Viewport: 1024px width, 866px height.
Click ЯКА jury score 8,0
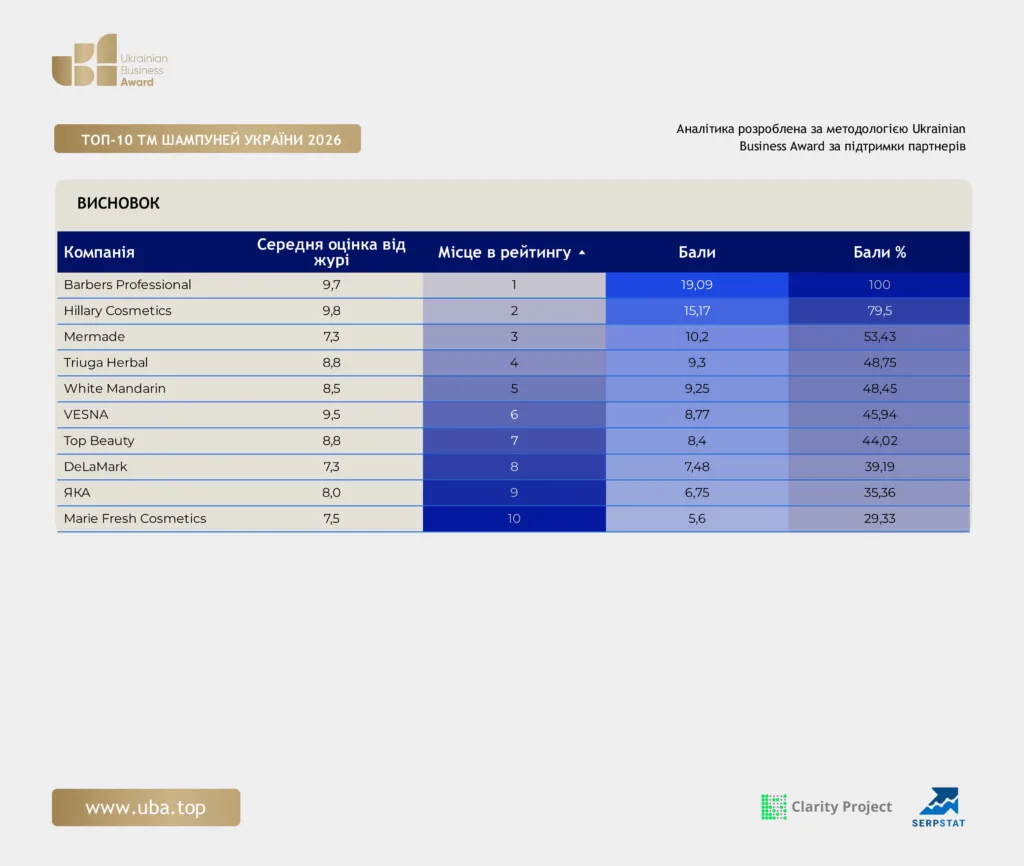point(331,492)
